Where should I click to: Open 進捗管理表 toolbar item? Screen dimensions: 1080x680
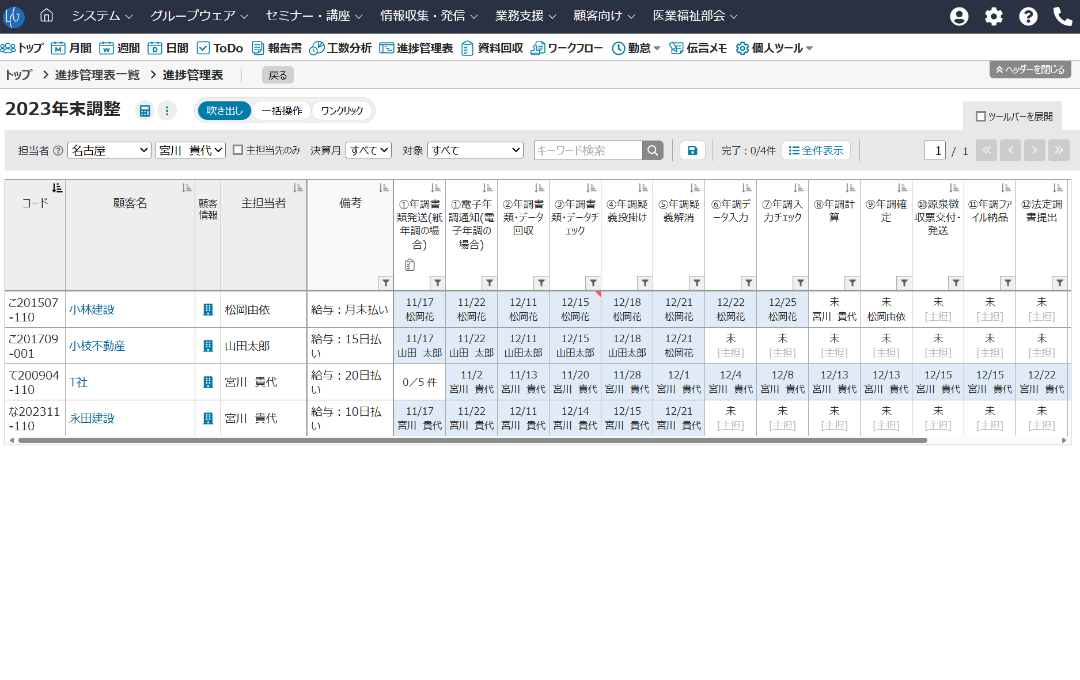click(x=416, y=48)
